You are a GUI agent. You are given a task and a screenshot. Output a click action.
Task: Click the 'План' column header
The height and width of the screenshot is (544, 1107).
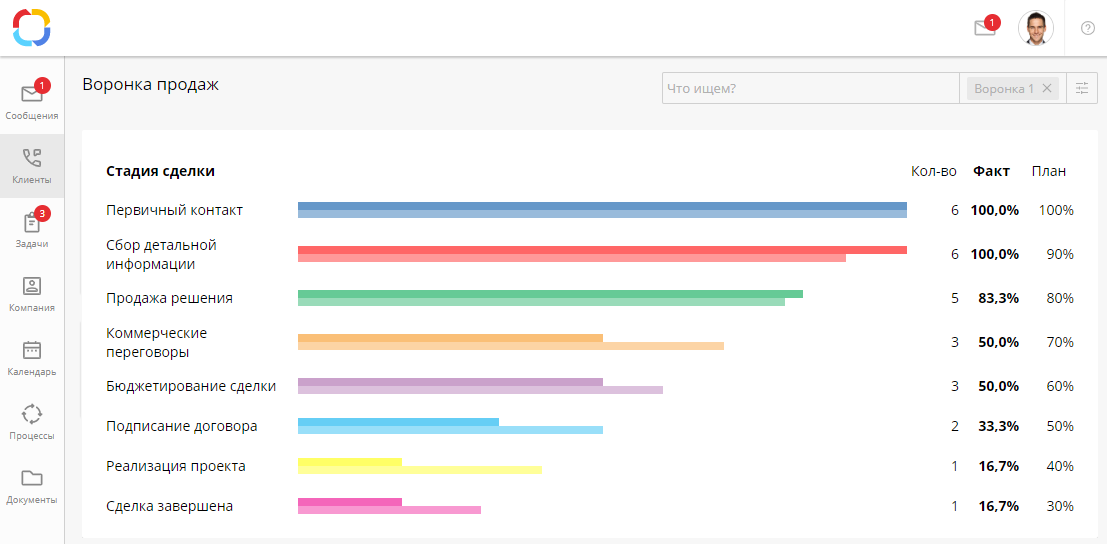[1049, 171]
